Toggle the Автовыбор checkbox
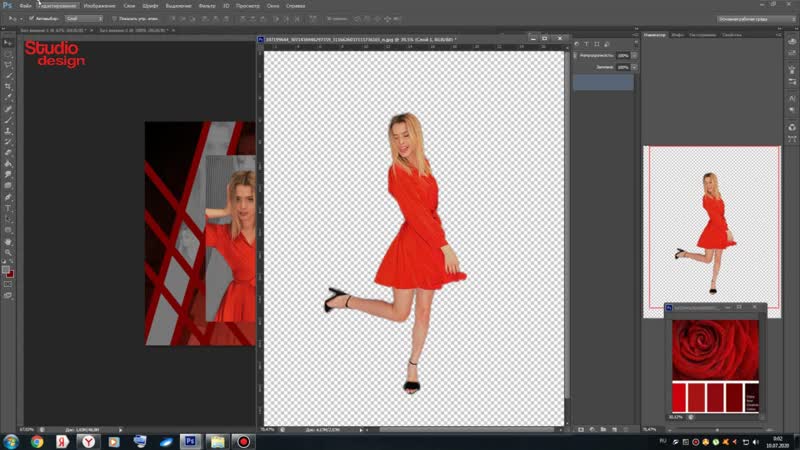The height and width of the screenshot is (450, 800). [31, 18]
